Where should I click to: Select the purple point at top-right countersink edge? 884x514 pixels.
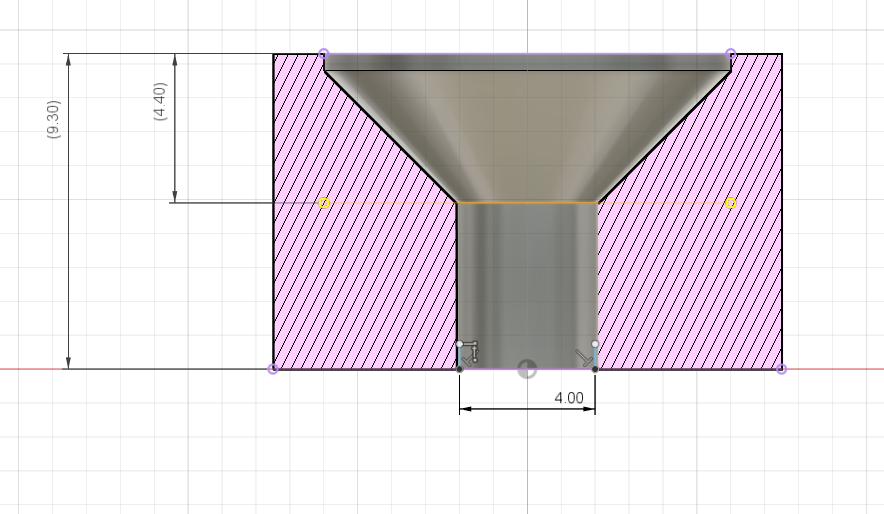pyautogui.click(x=731, y=54)
